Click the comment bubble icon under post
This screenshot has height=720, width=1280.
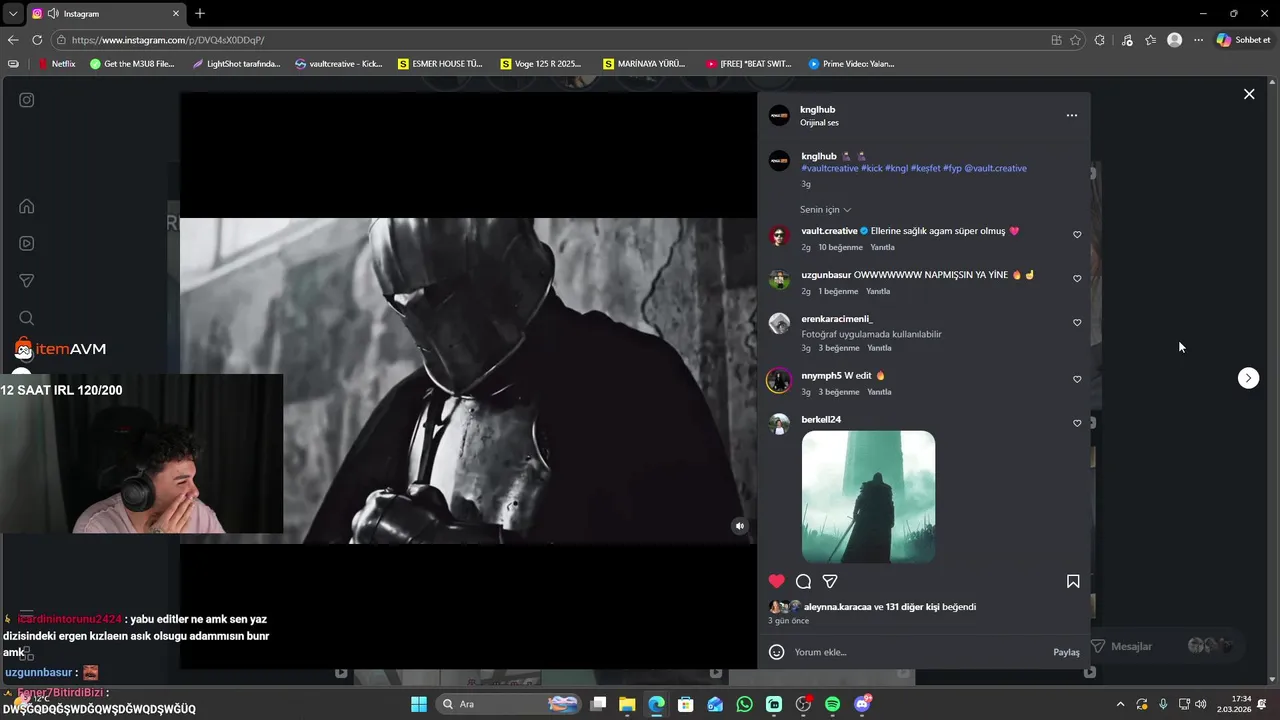point(803,581)
